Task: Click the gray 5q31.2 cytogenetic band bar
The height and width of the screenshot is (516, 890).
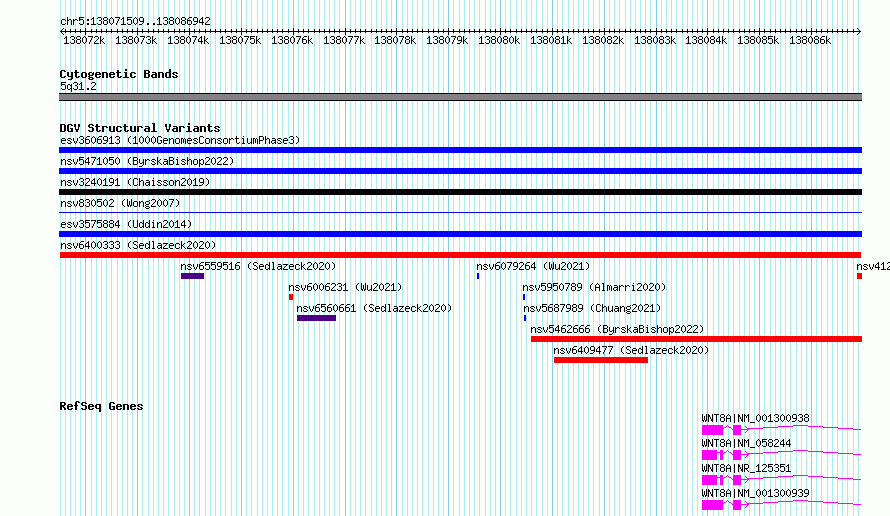Action: [x=460, y=97]
